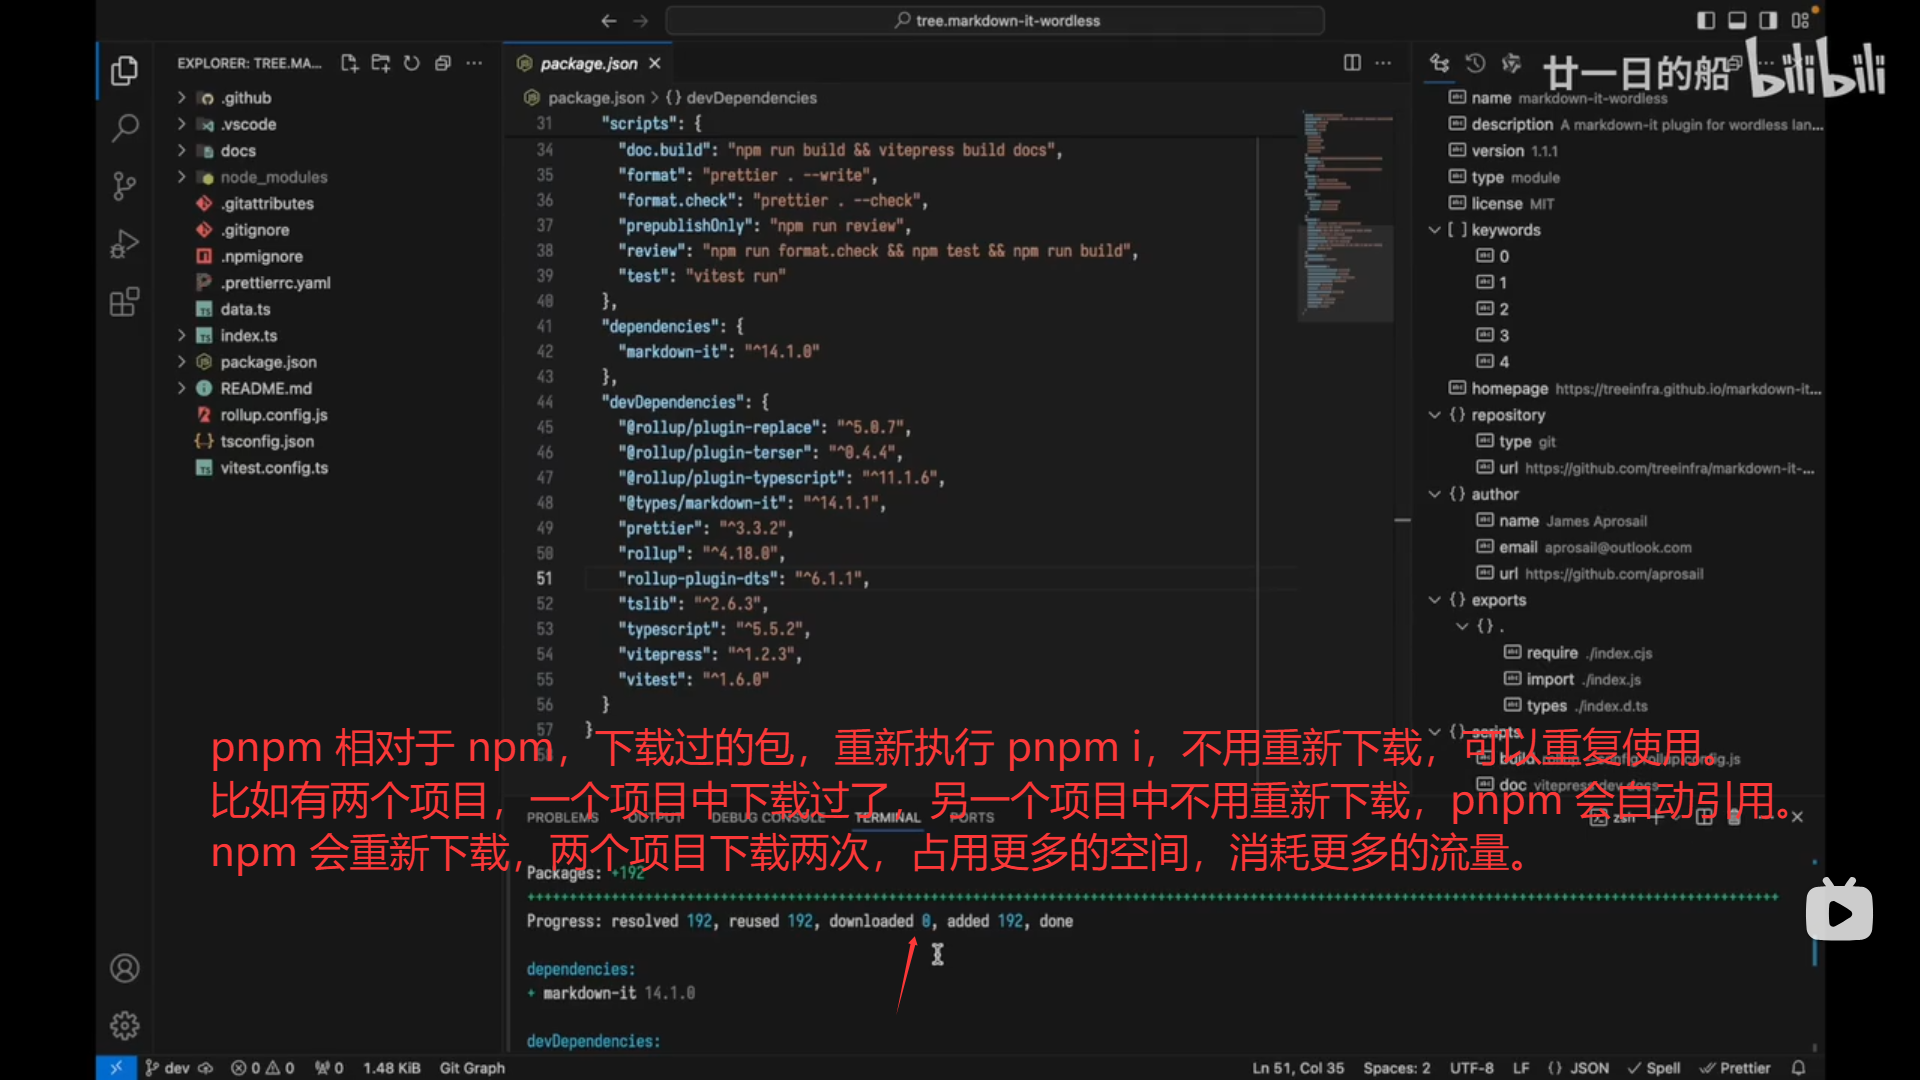1920x1080 pixels.
Task: Toggle bottom panel layout button
Action: tap(1737, 20)
